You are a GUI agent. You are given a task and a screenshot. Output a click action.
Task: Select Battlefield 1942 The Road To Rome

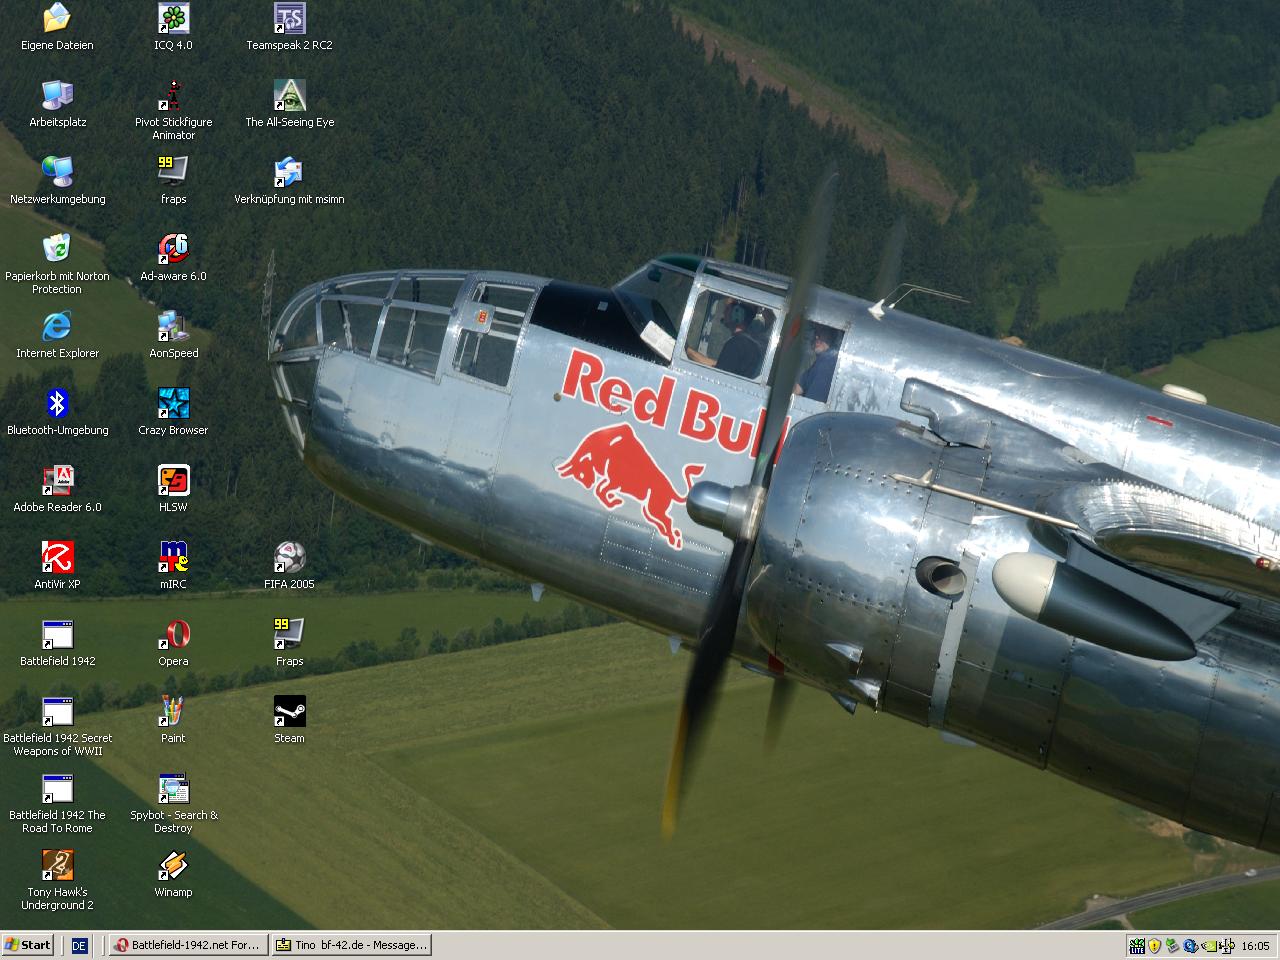pyautogui.click(x=57, y=803)
